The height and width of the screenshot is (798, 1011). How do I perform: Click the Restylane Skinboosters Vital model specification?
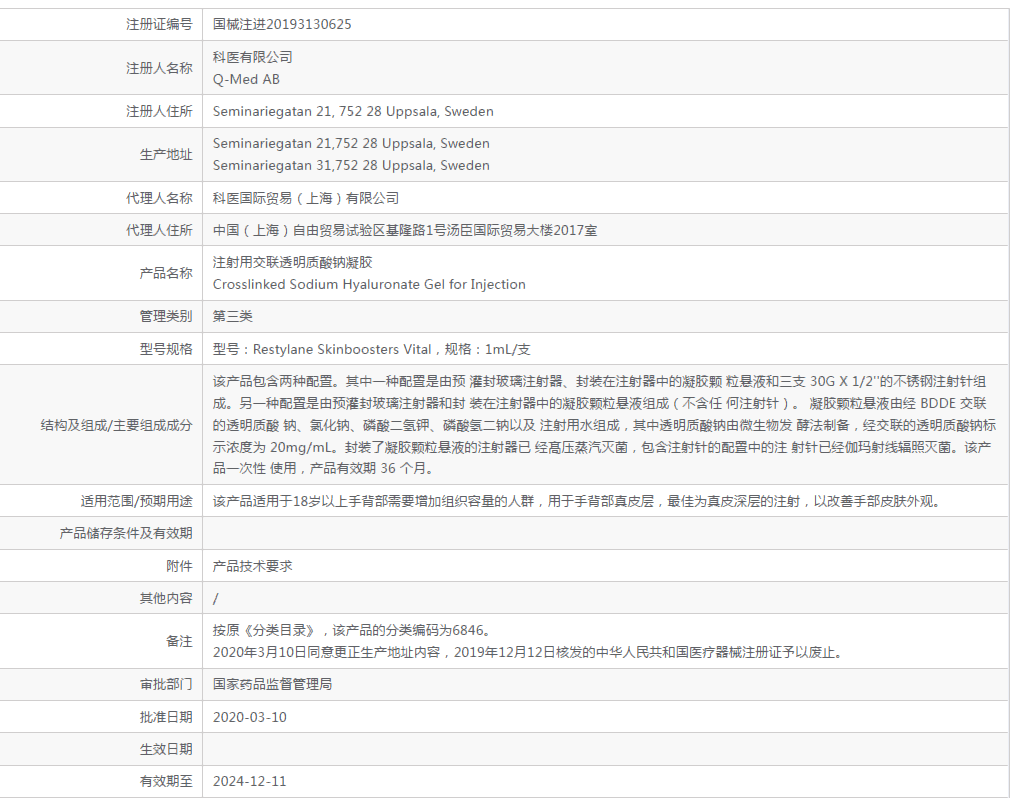point(371,349)
